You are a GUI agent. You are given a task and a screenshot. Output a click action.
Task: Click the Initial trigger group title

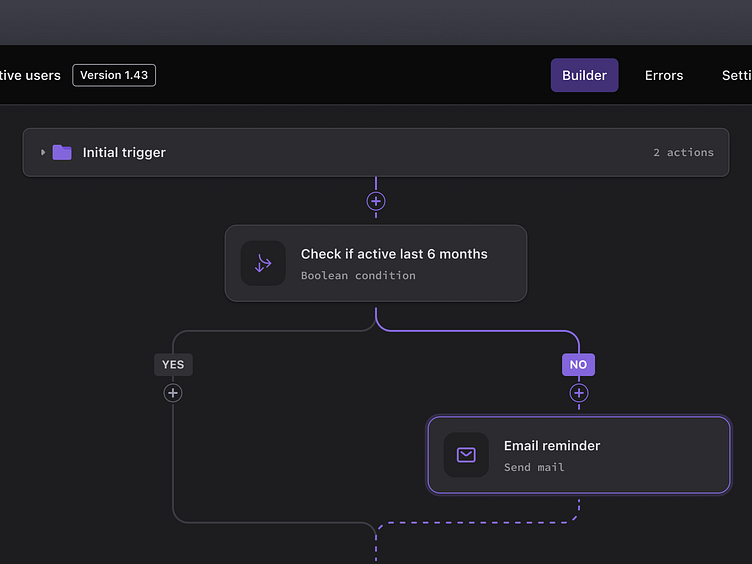124,153
